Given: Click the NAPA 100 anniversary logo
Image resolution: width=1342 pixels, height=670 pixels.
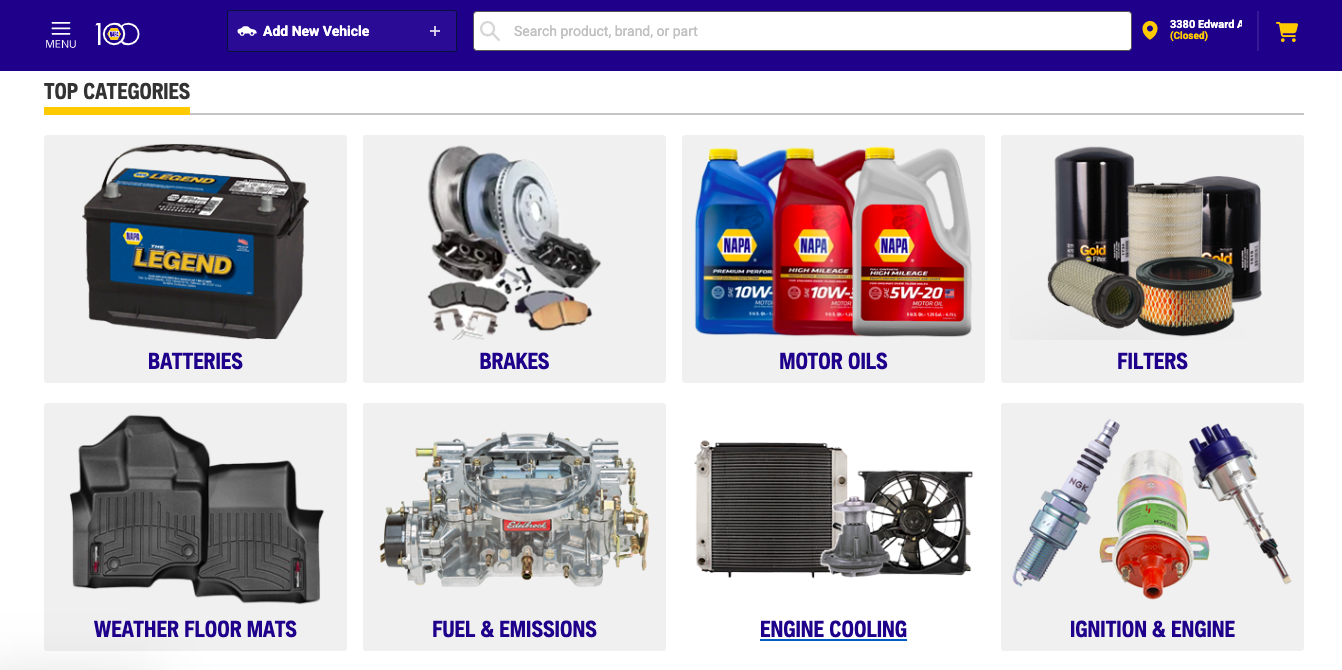Looking at the screenshot, I should (118, 34).
